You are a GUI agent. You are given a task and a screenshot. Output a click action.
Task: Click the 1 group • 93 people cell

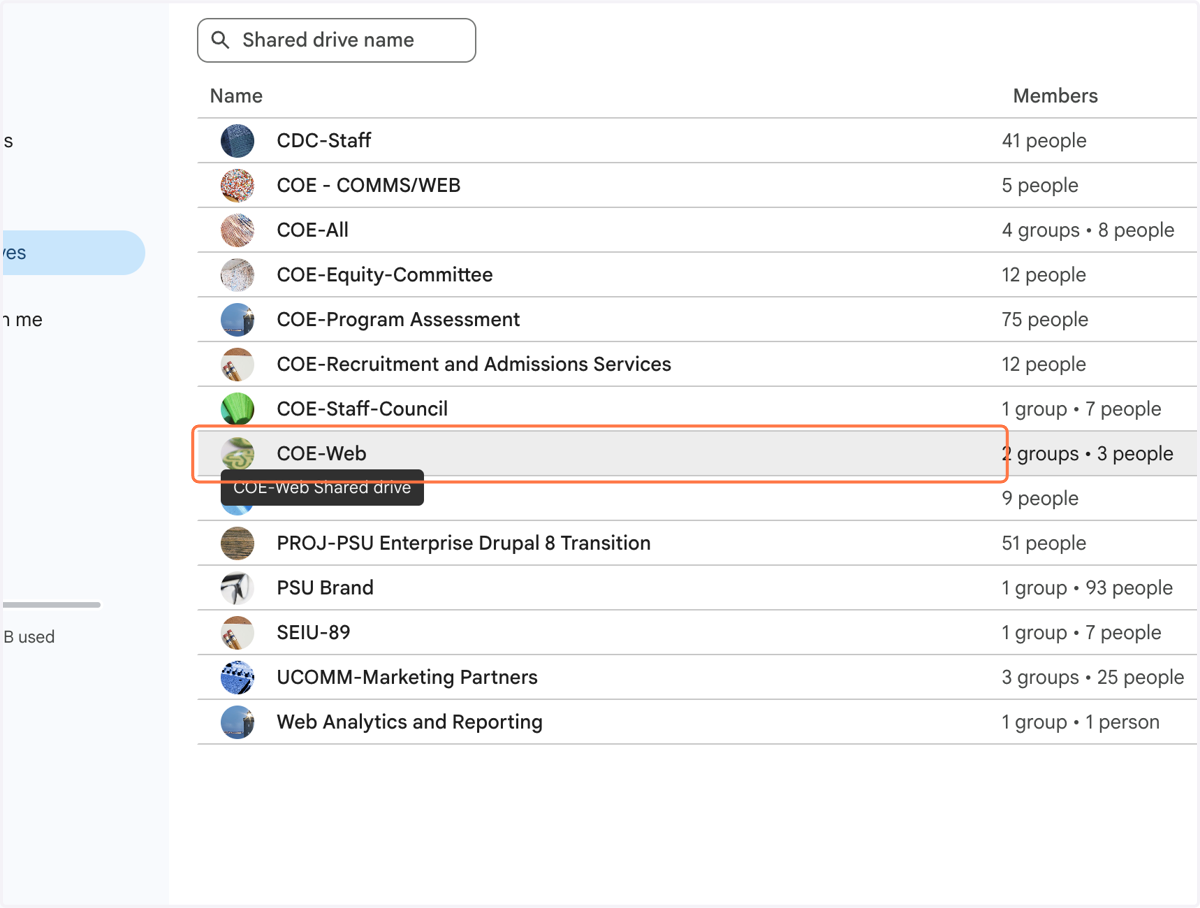tap(1087, 588)
